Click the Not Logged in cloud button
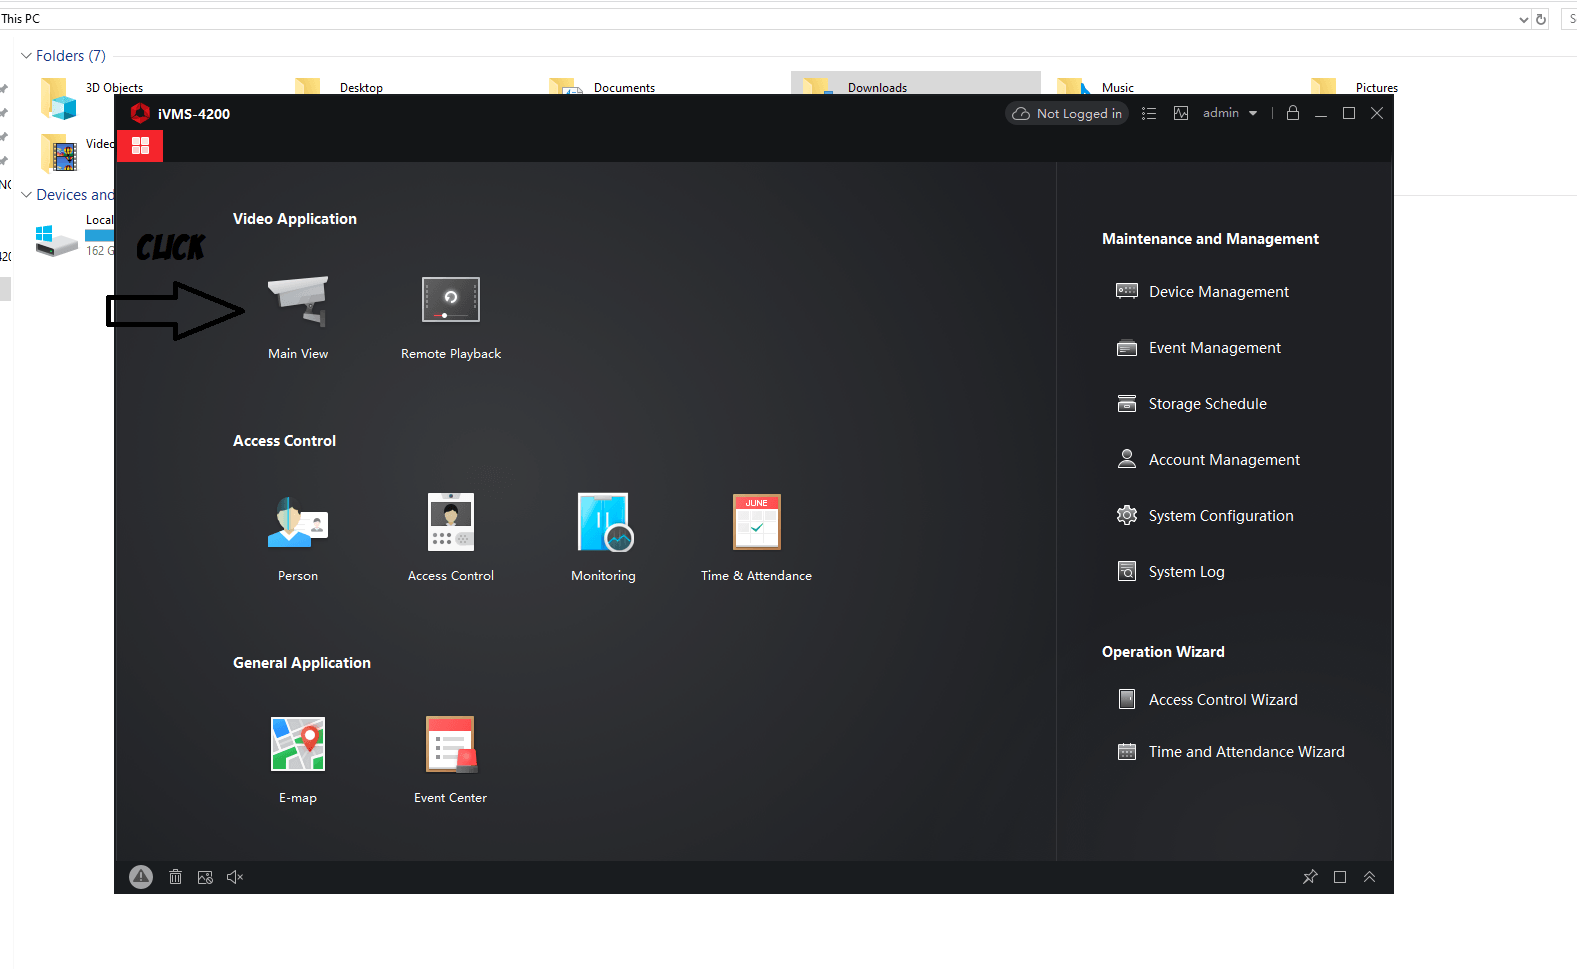1577x969 pixels. pyautogui.click(x=1066, y=114)
